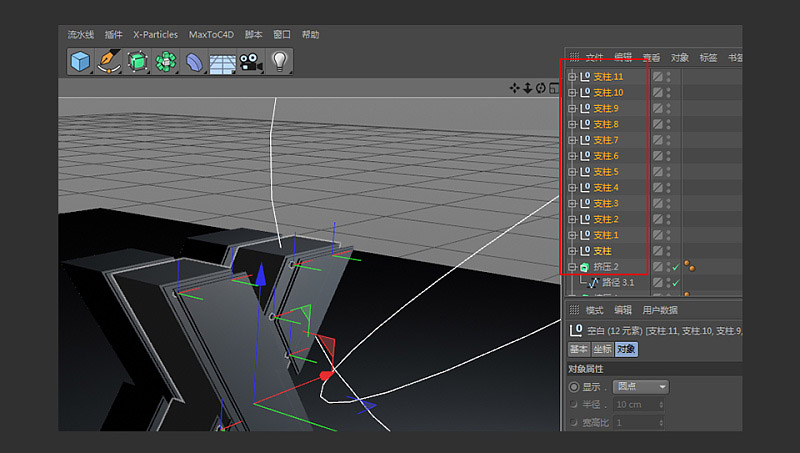Expand the 支柱.10 tree node
Viewport: 800px width, 453px height.
click(572, 92)
